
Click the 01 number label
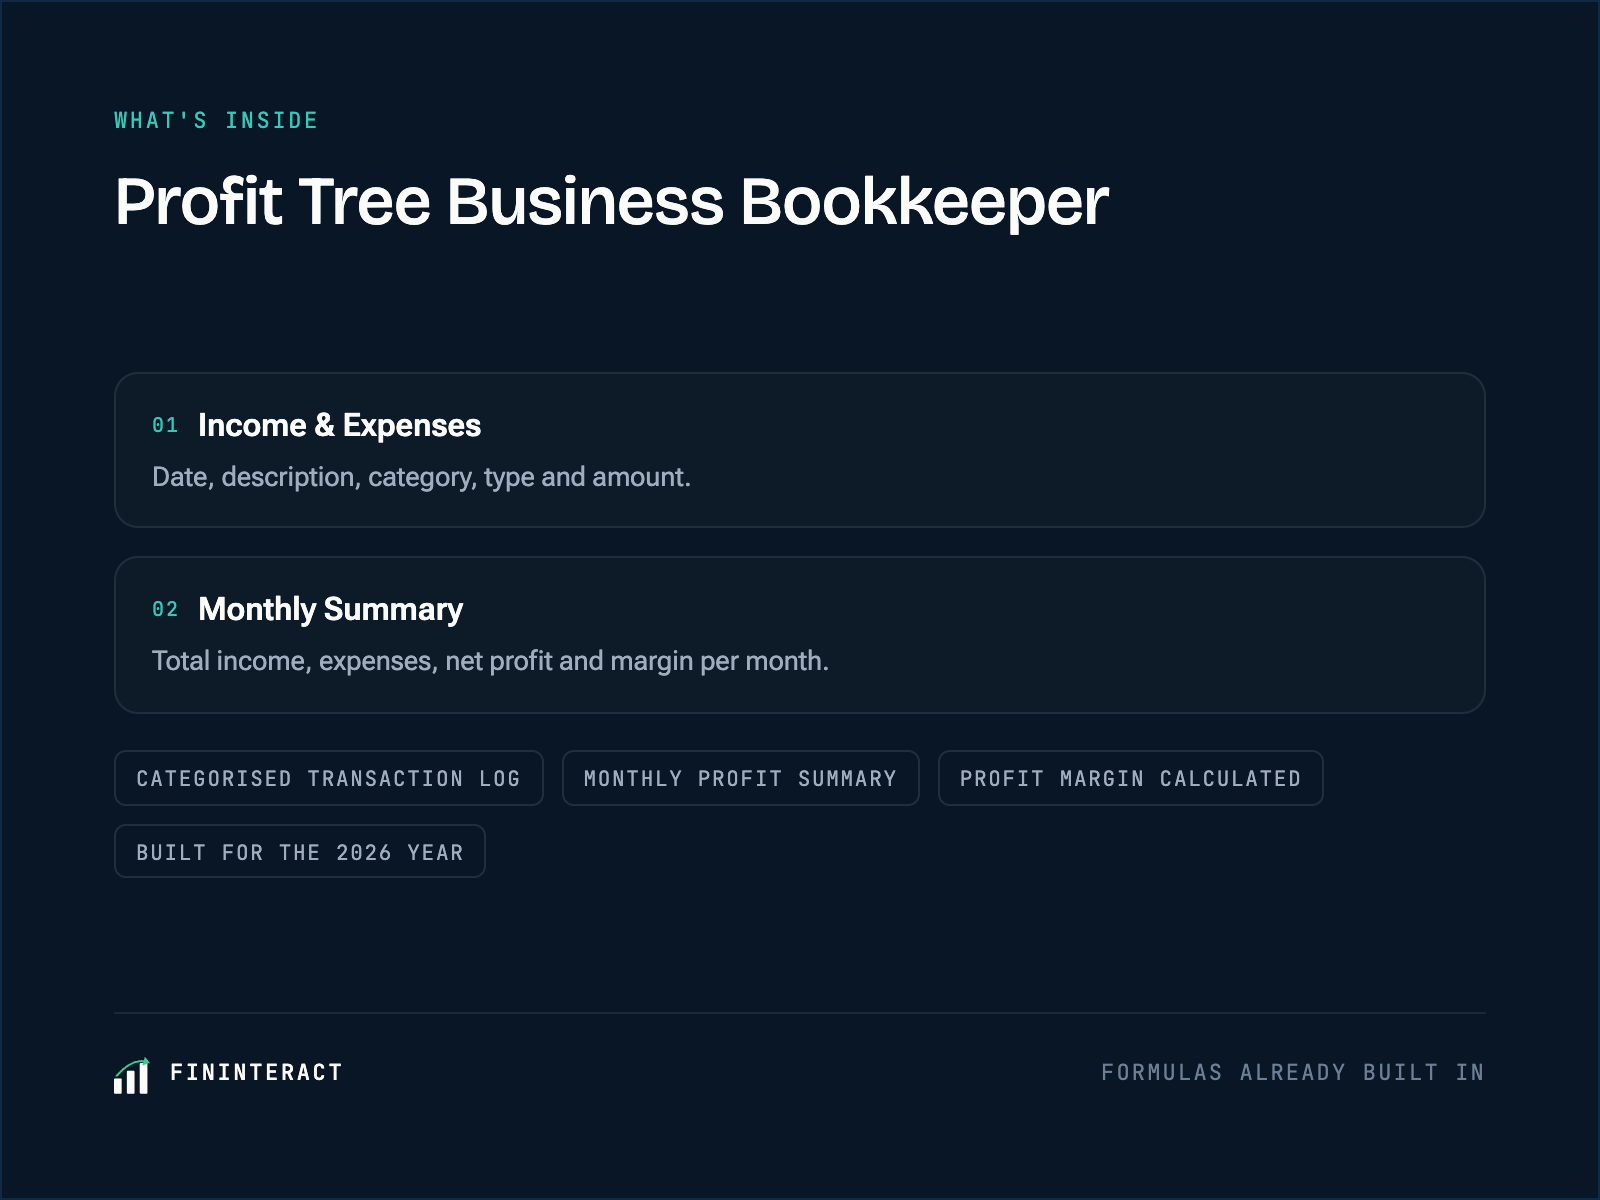(x=165, y=426)
